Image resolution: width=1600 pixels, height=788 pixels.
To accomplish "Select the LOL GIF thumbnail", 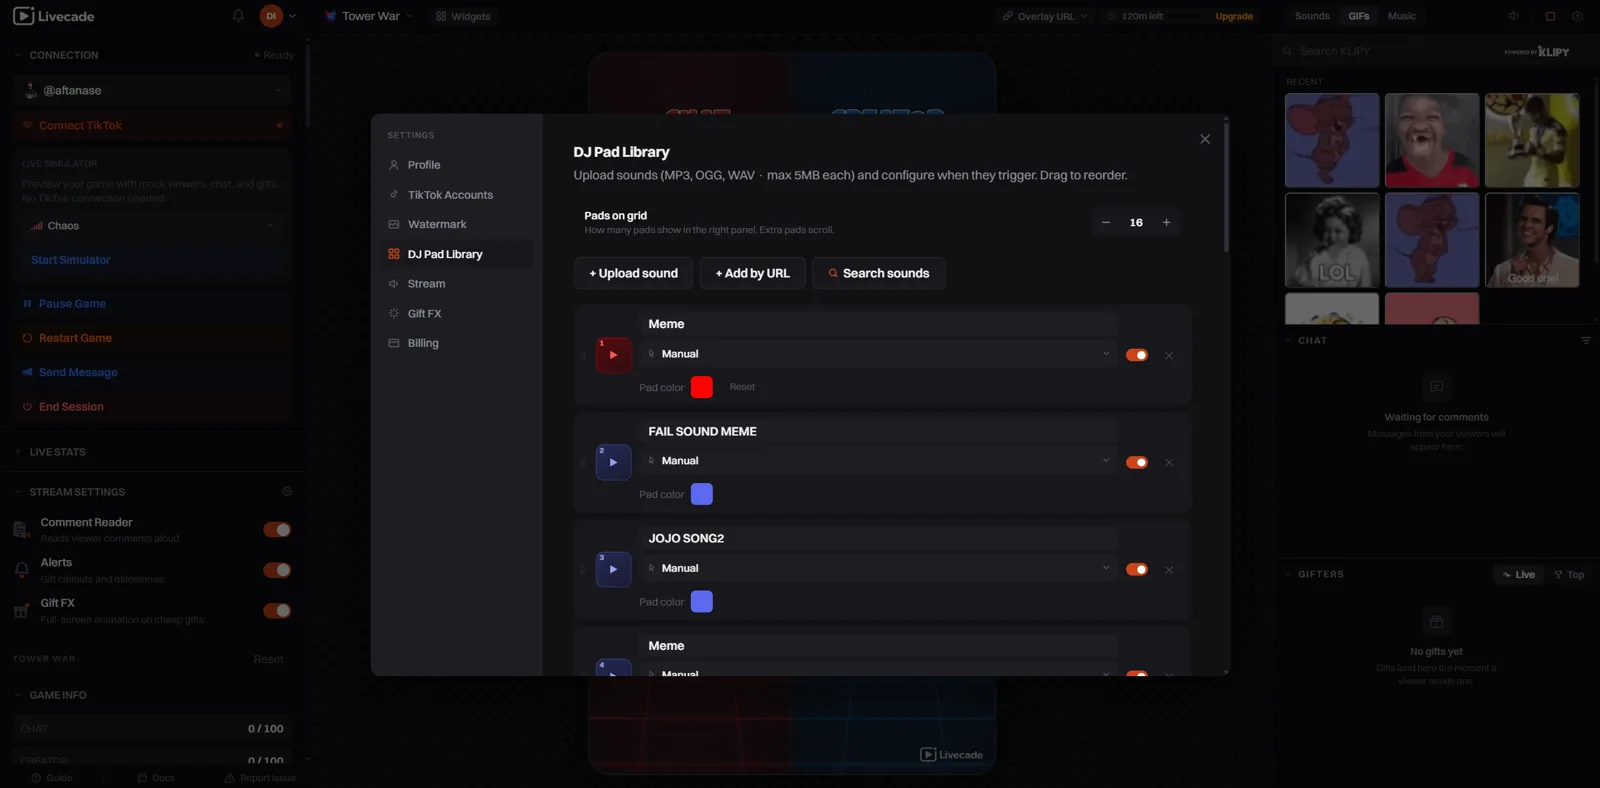I will coord(1332,240).
